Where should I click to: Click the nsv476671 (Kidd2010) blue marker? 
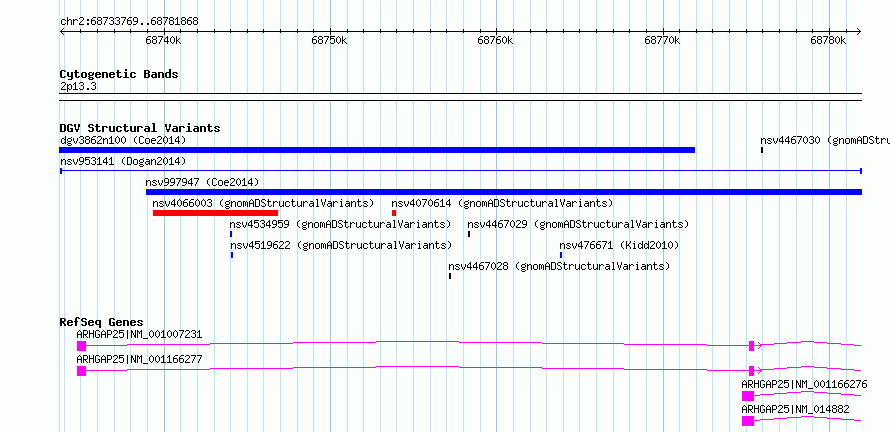561,255
